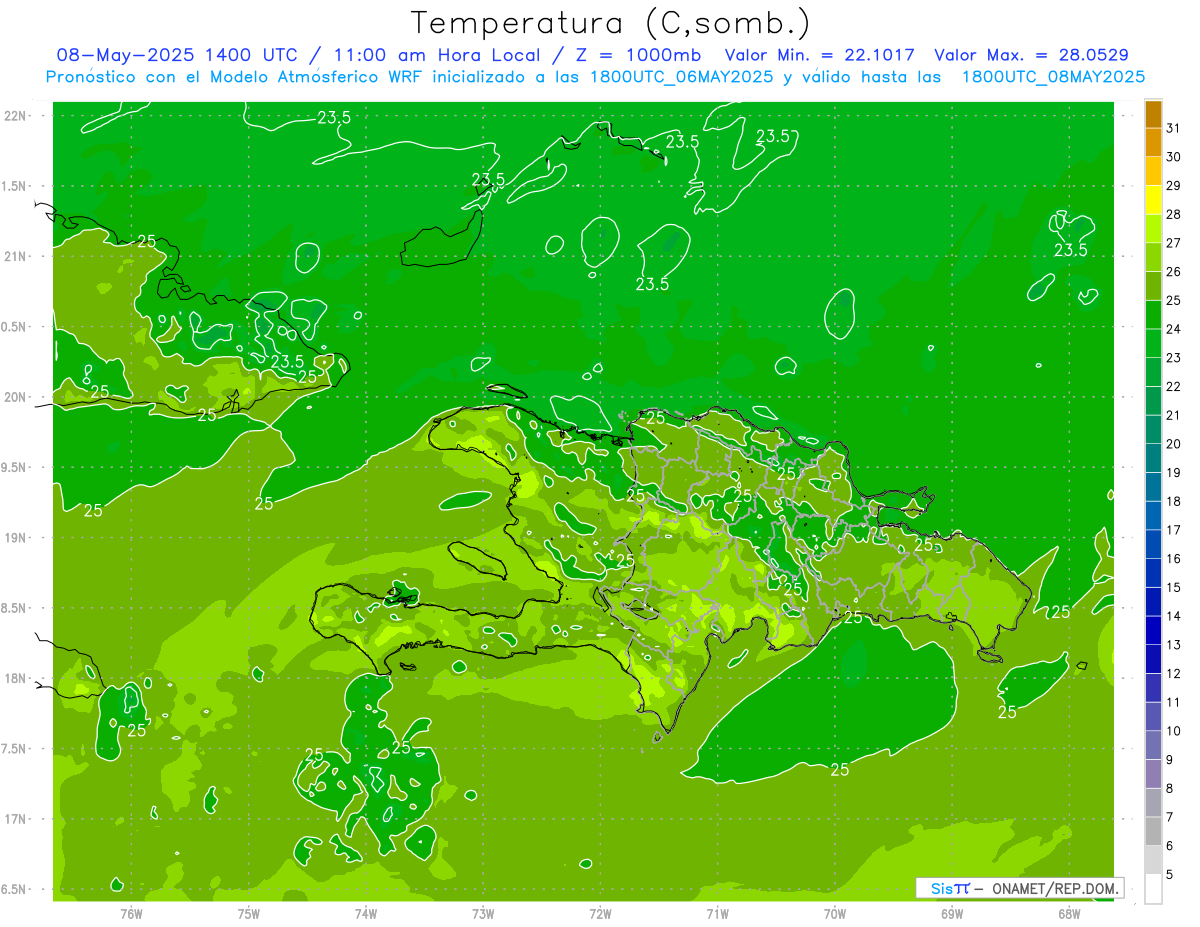This screenshot has width=1200, height=927.
Task: Click the '76W' longitude axis label
Action: coord(131,913)
